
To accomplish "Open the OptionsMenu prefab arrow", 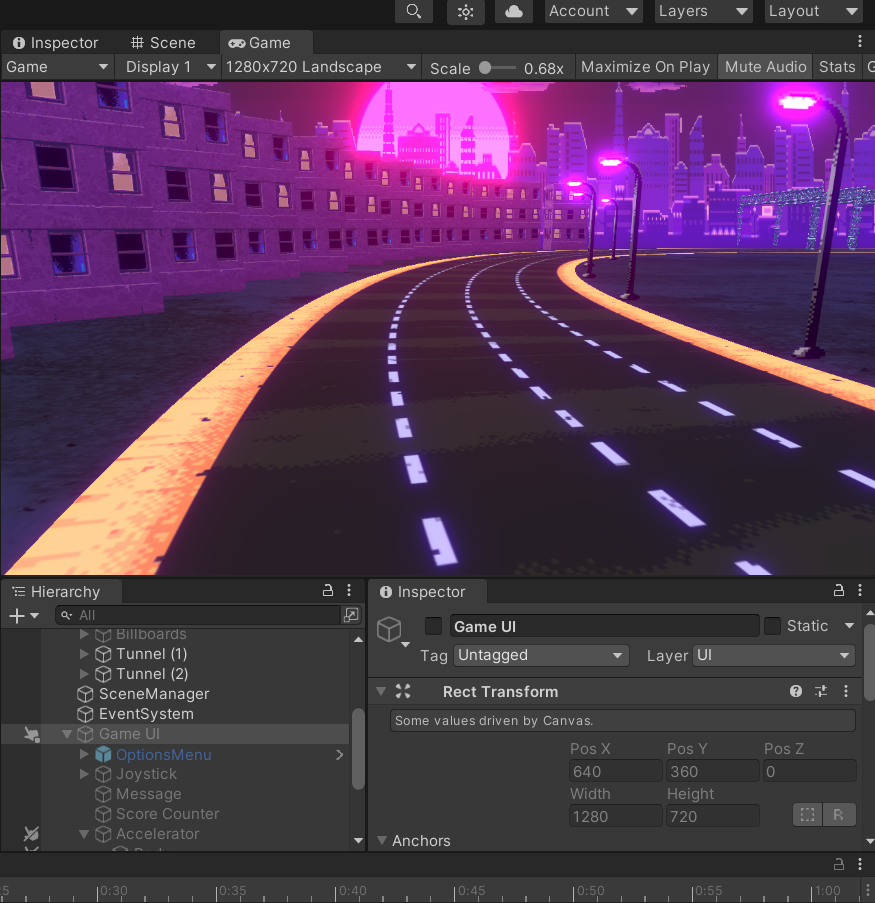I will pyautogui.click(x=339, y=754).
